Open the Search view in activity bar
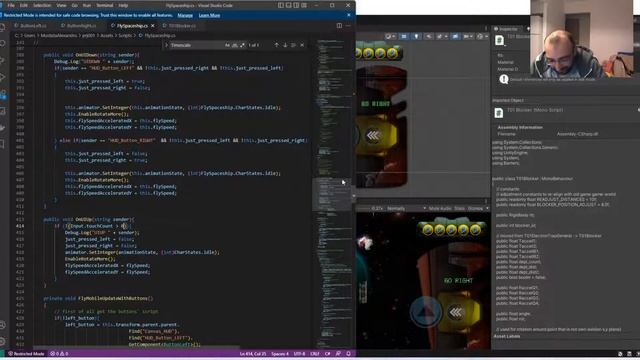This screenshot has width=640, height=360. coord(3,44)
